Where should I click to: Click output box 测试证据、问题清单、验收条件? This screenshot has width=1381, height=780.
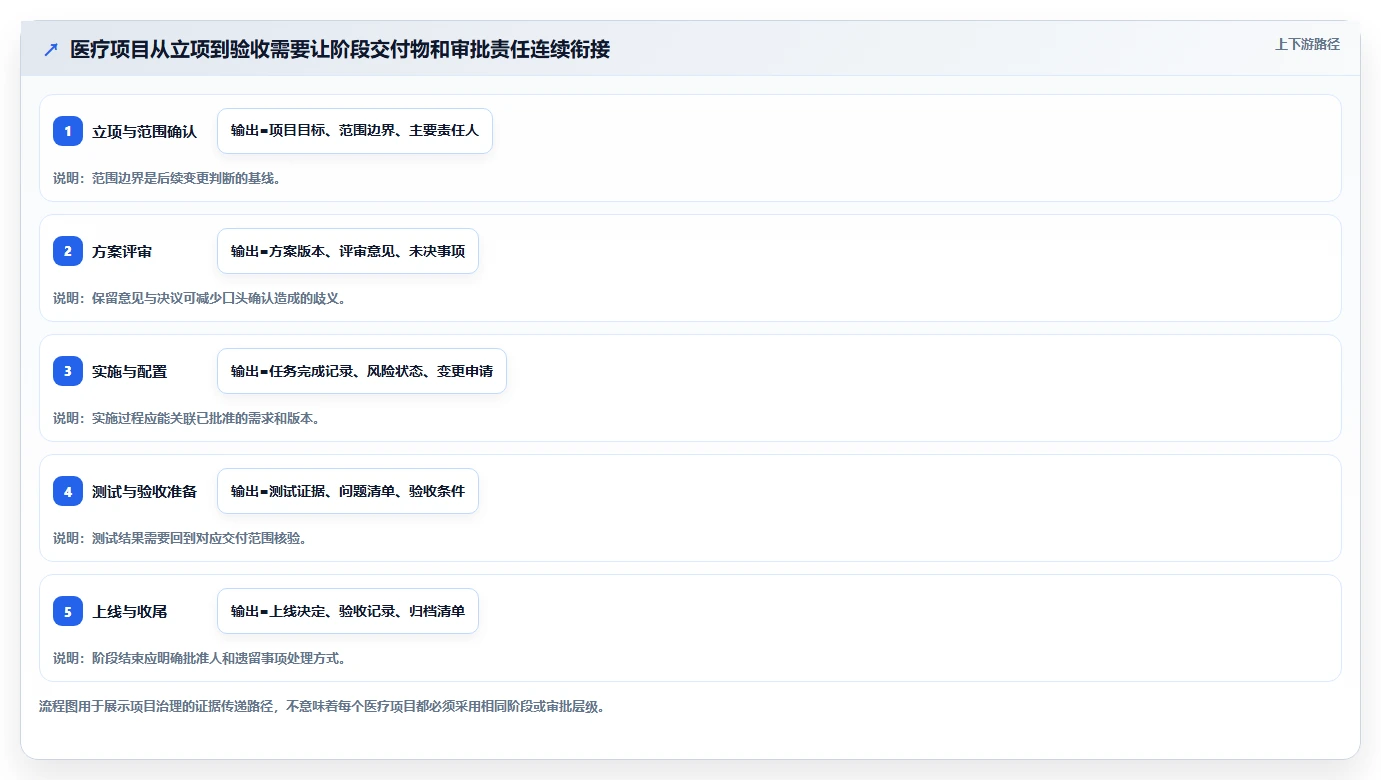pos(348,491)
